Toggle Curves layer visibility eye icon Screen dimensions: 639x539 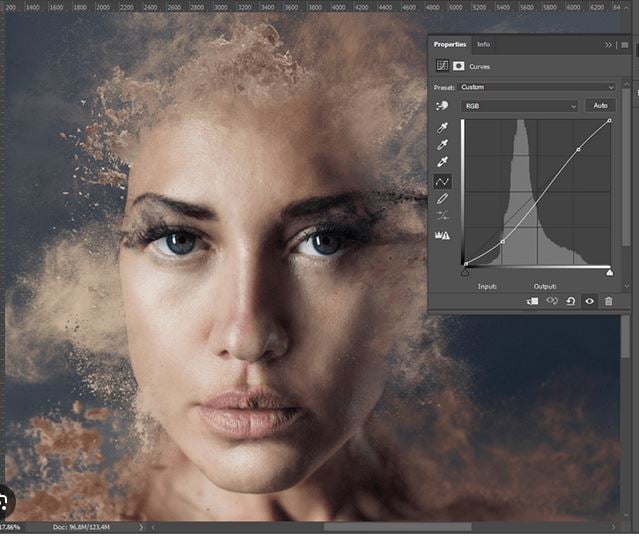[x=589, y=301]
